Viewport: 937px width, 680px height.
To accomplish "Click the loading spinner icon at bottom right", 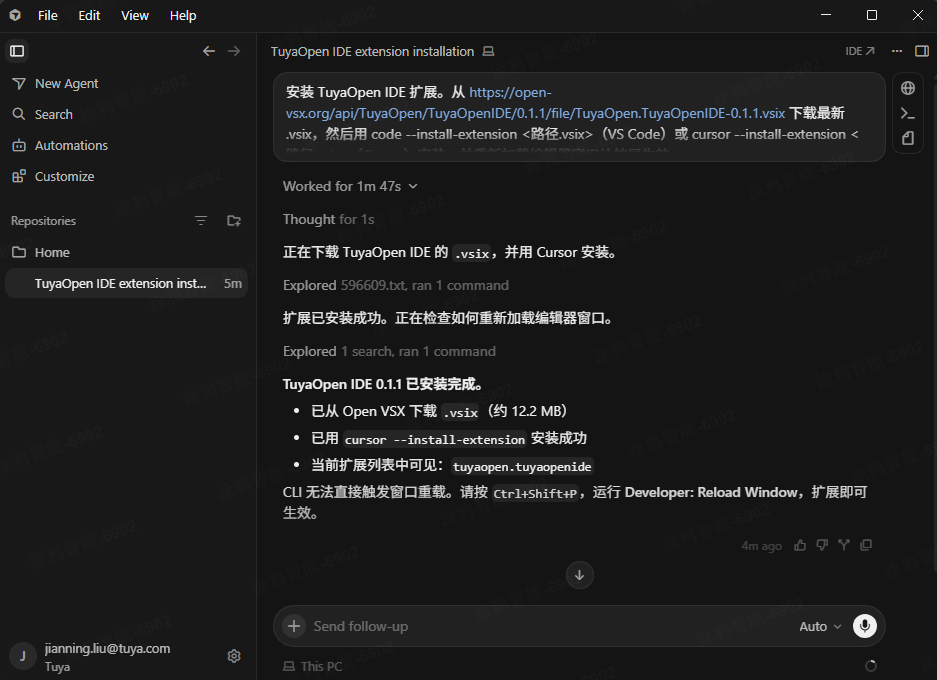I will [871, 666].
